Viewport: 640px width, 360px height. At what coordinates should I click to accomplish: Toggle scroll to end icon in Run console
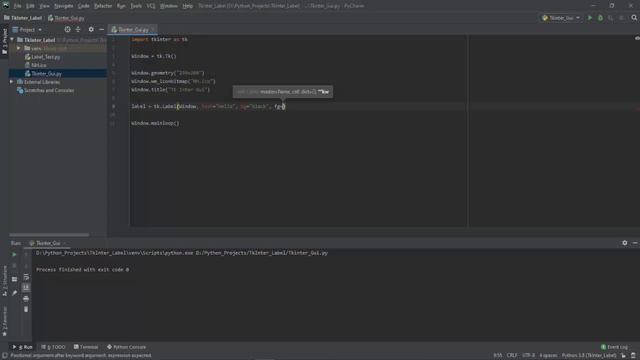[x=26, y=288]
